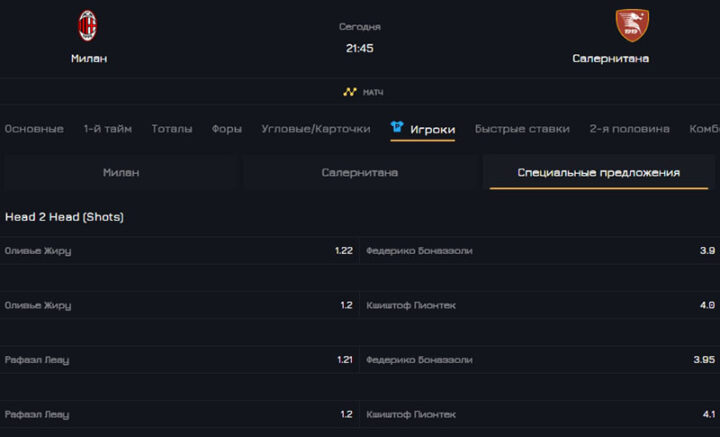720x437 pixels.
Task: Go to the Форы tab
Action: point(227,129)
